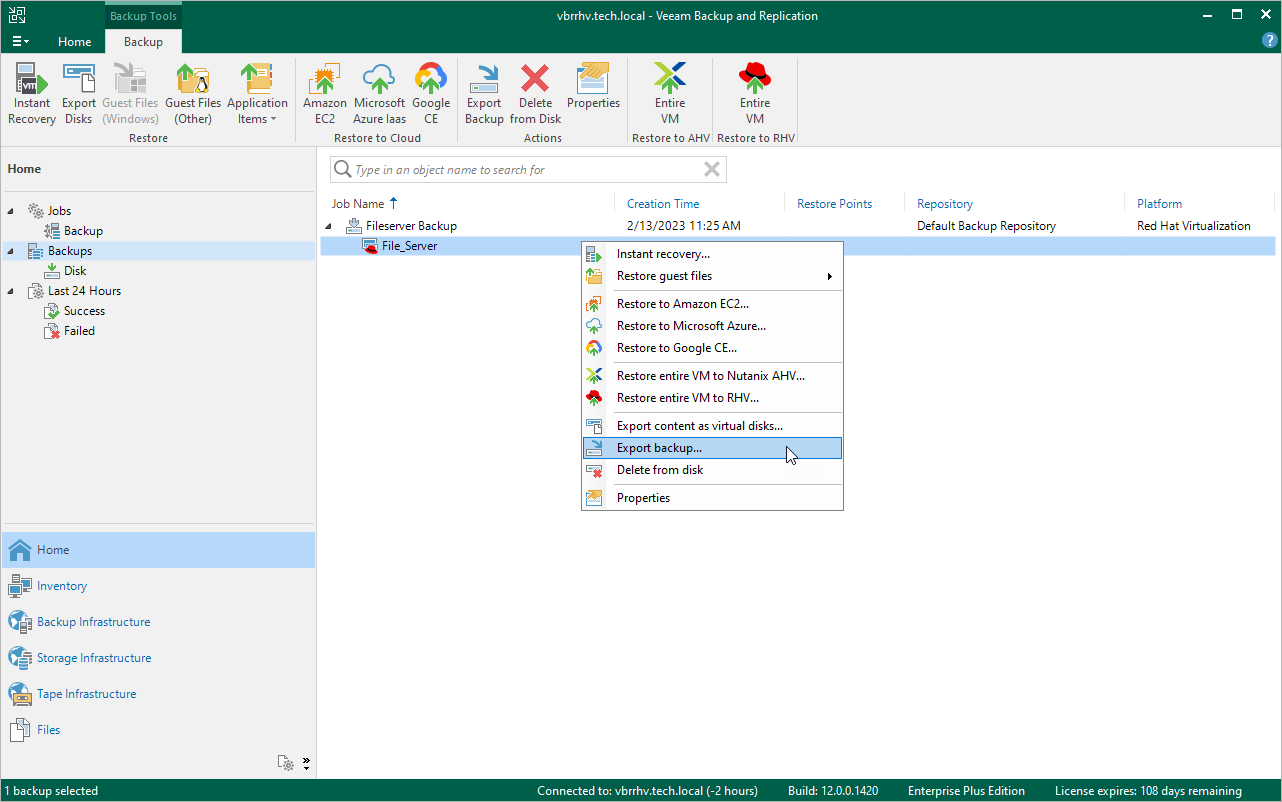Image resolution: width=1282 pixels, height=802 pixels.
Task: Open Properties from the context menu
Action: (712, 498)
